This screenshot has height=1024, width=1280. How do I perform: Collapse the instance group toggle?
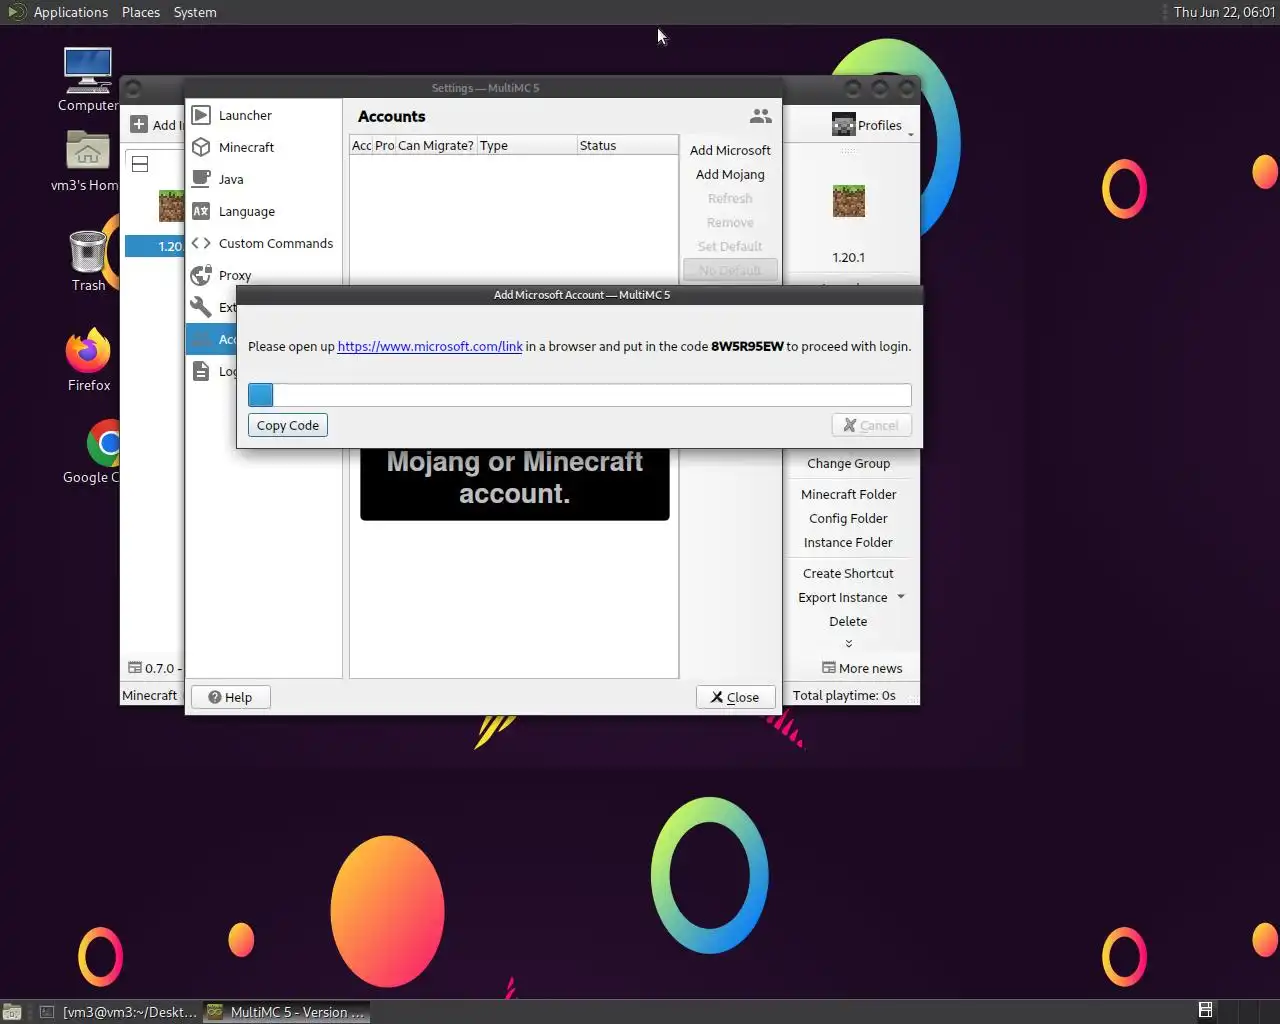click(140, 164)
